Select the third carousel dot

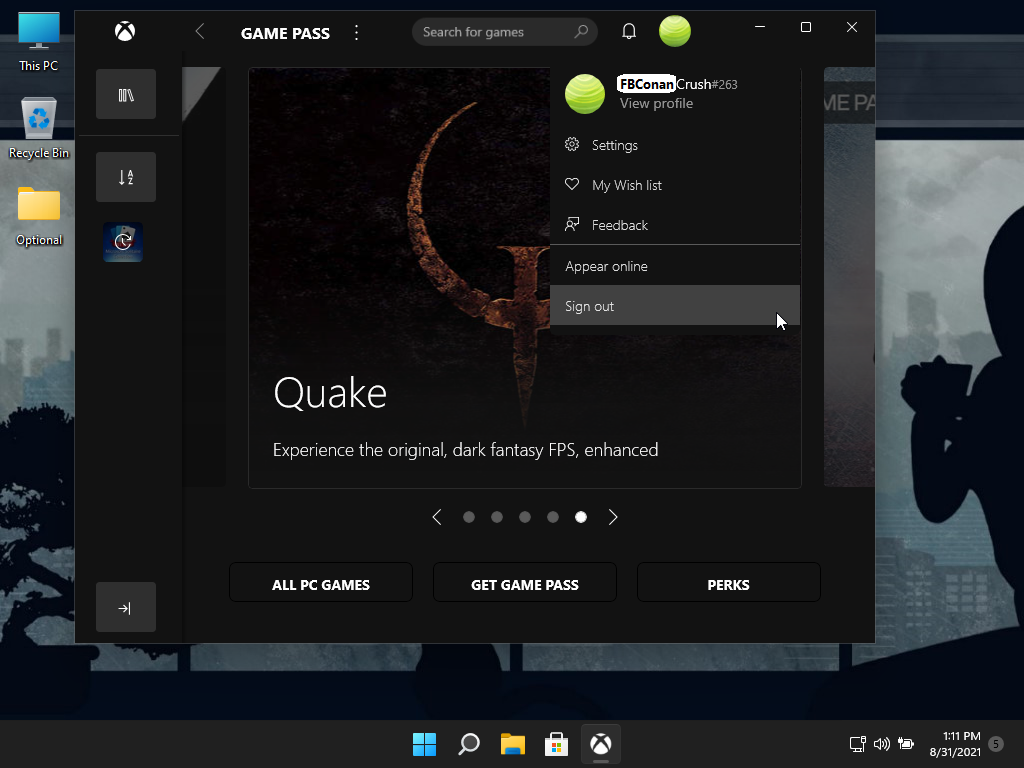(525, 517)
